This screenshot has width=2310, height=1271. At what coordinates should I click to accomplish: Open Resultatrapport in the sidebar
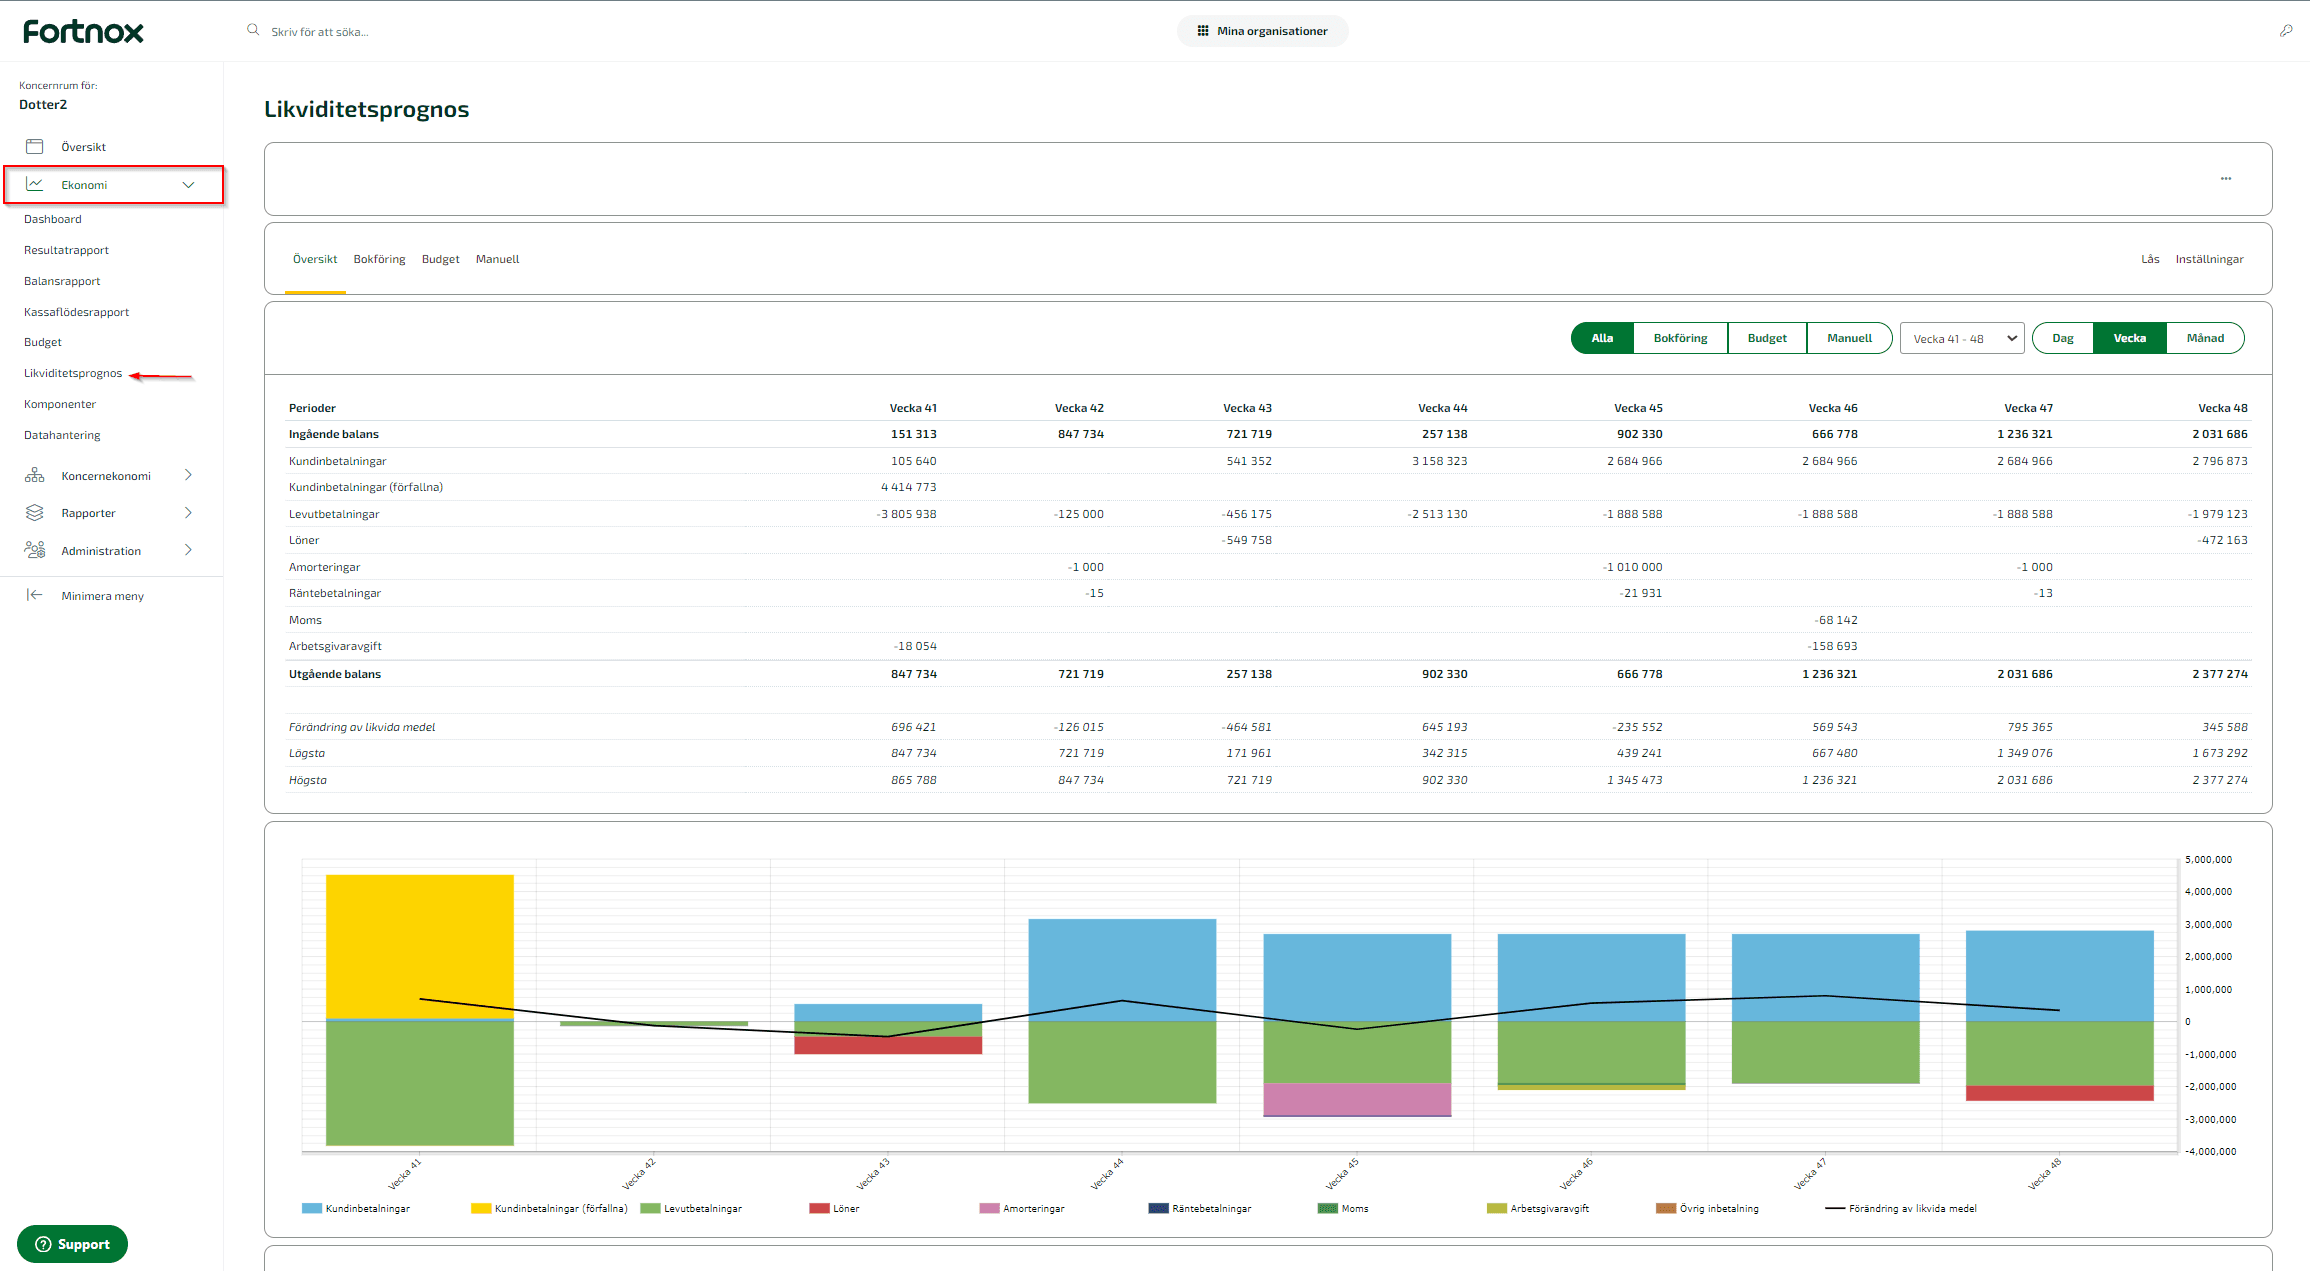click(66, 250)
